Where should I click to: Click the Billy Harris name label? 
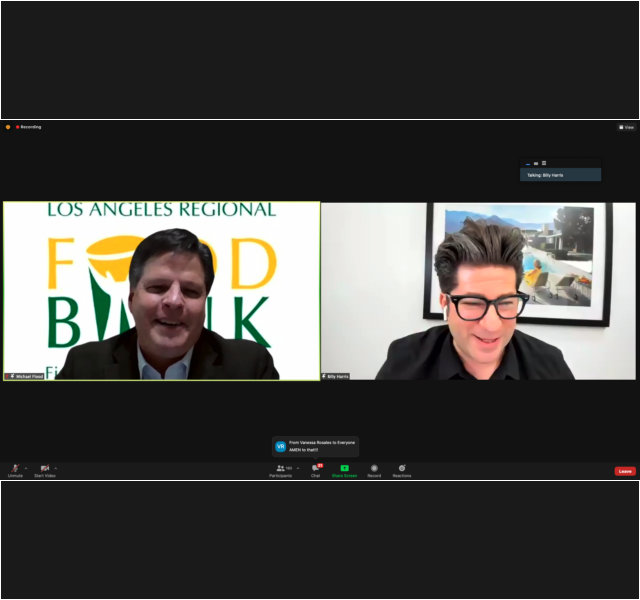pyautogui.click(x=335, y=376)
